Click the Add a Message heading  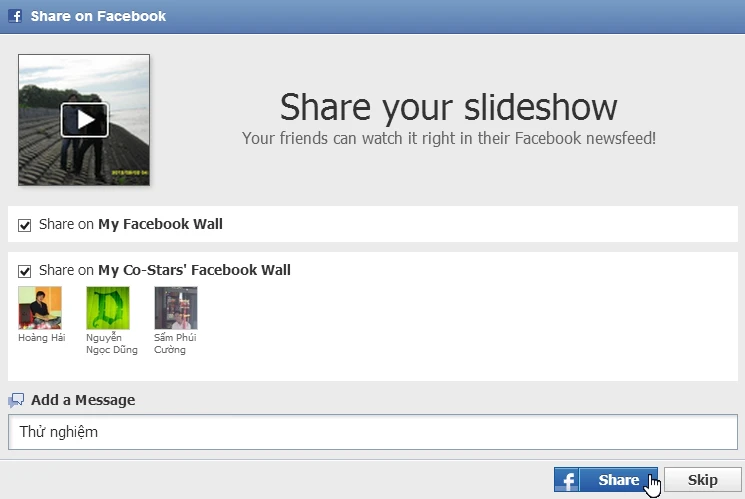[x=83, y=400]
